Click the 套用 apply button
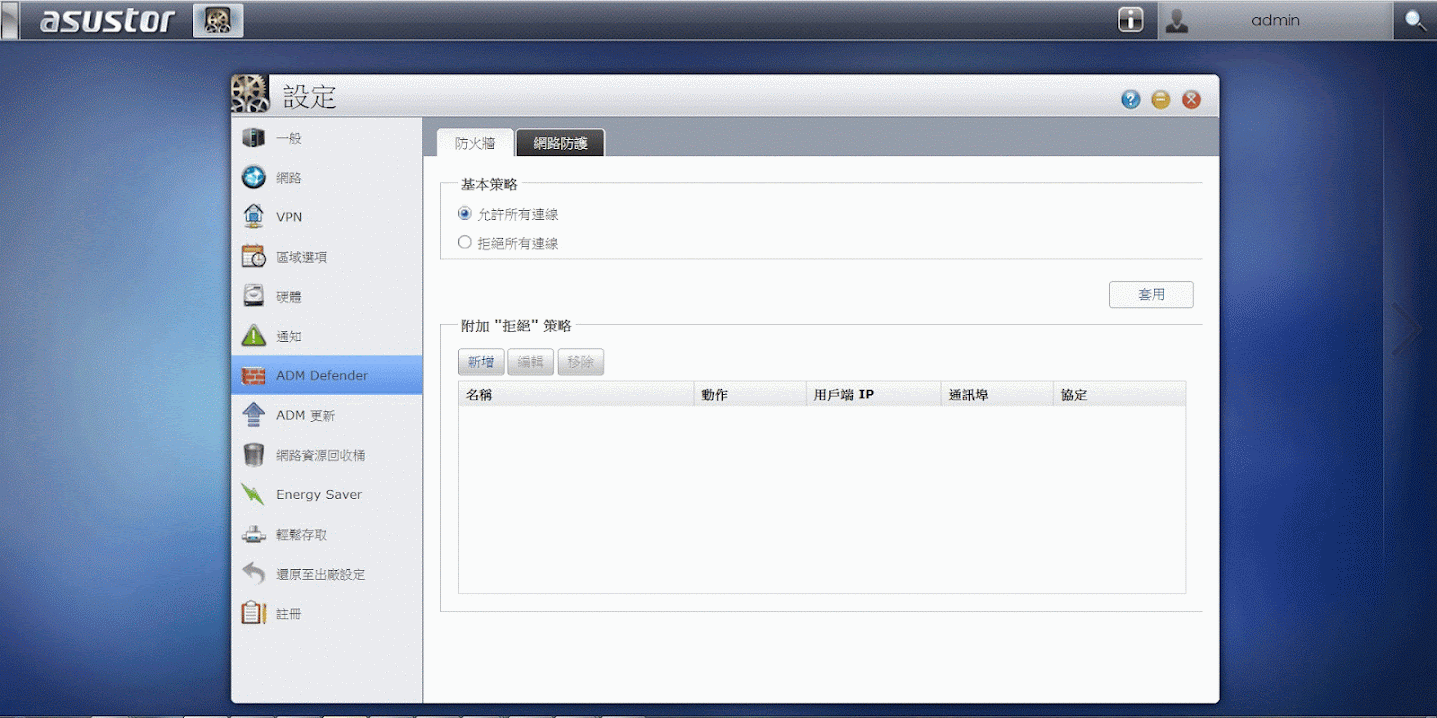 (1151, 295)
